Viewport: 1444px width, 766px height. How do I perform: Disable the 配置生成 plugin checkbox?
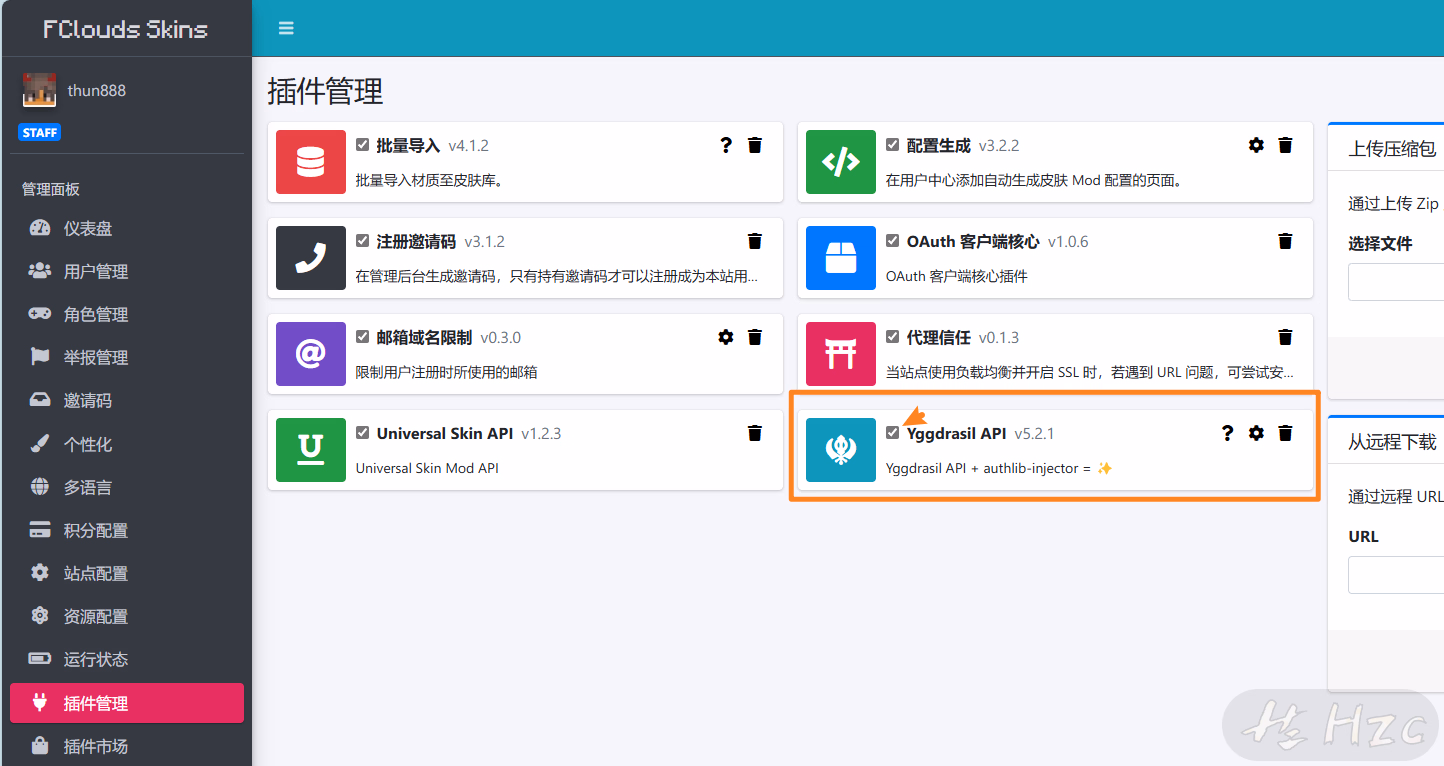(x=893, y=145)
